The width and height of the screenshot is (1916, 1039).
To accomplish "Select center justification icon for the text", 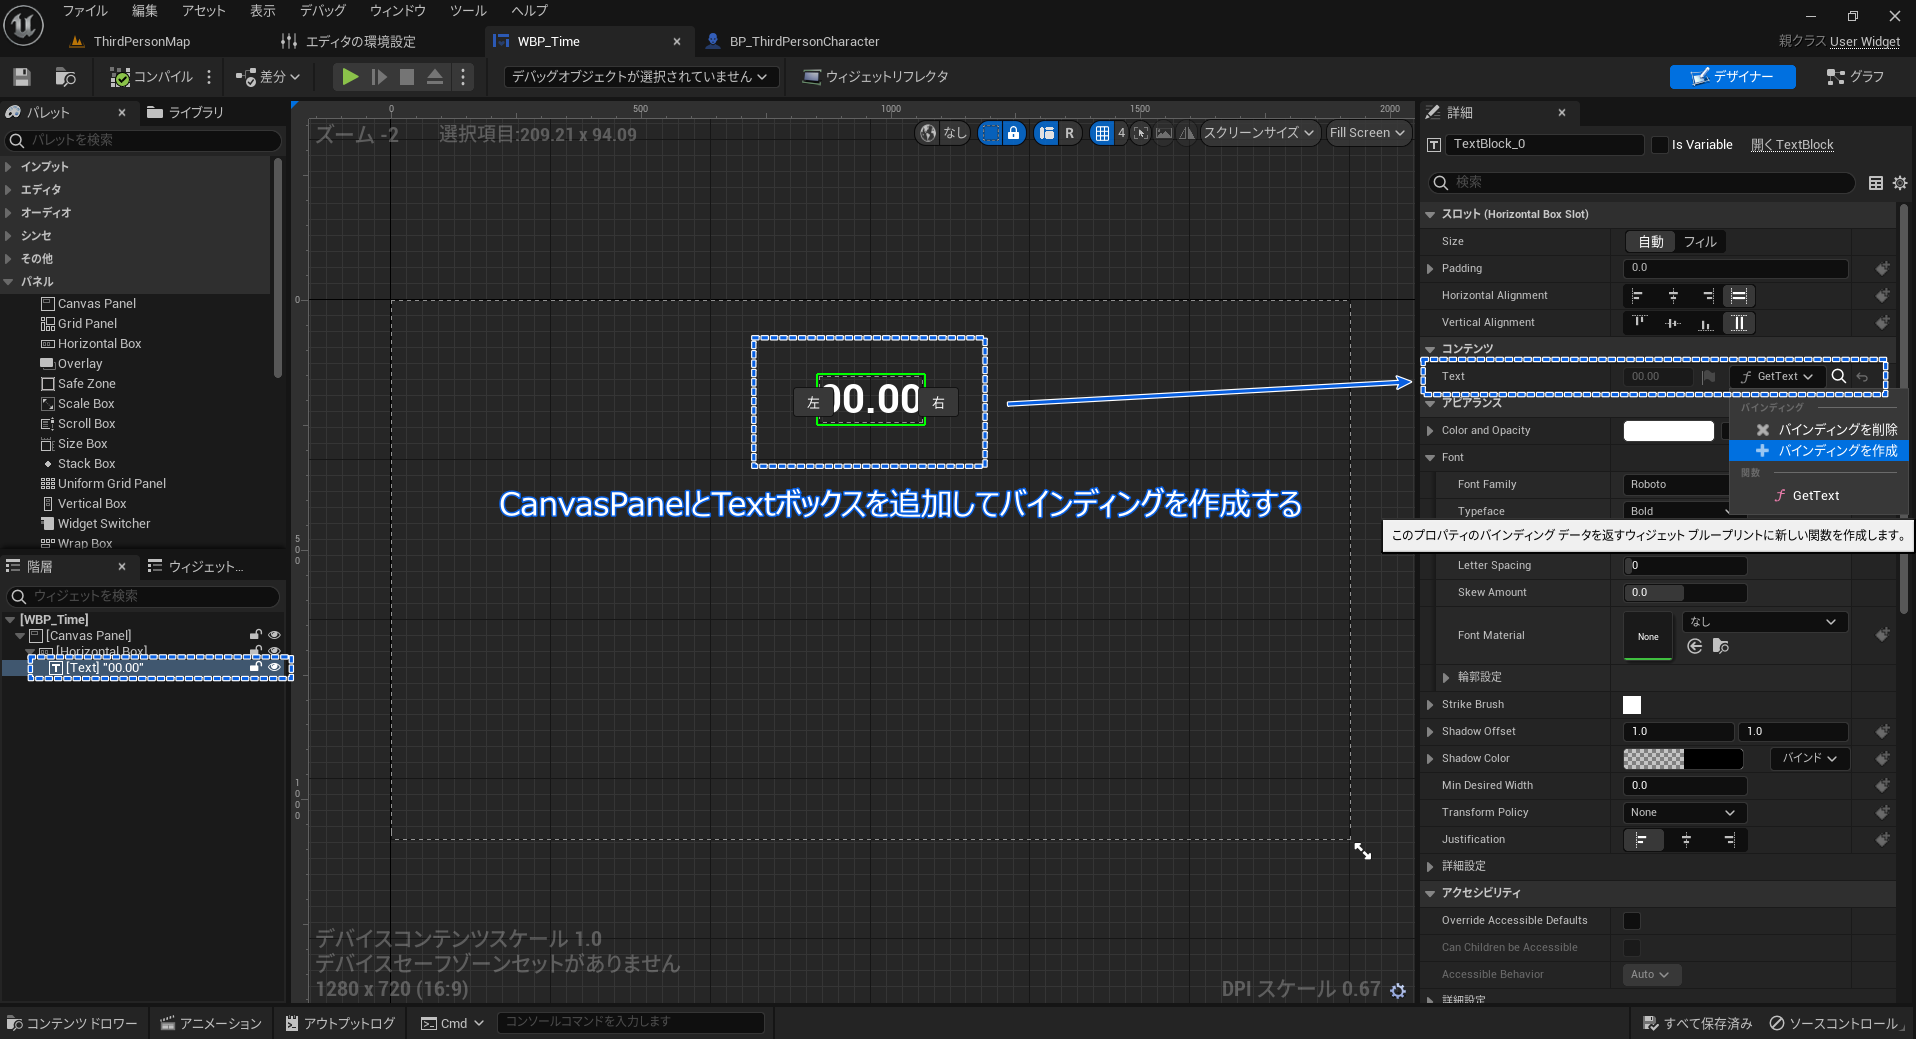I will tap(1686, 840).
